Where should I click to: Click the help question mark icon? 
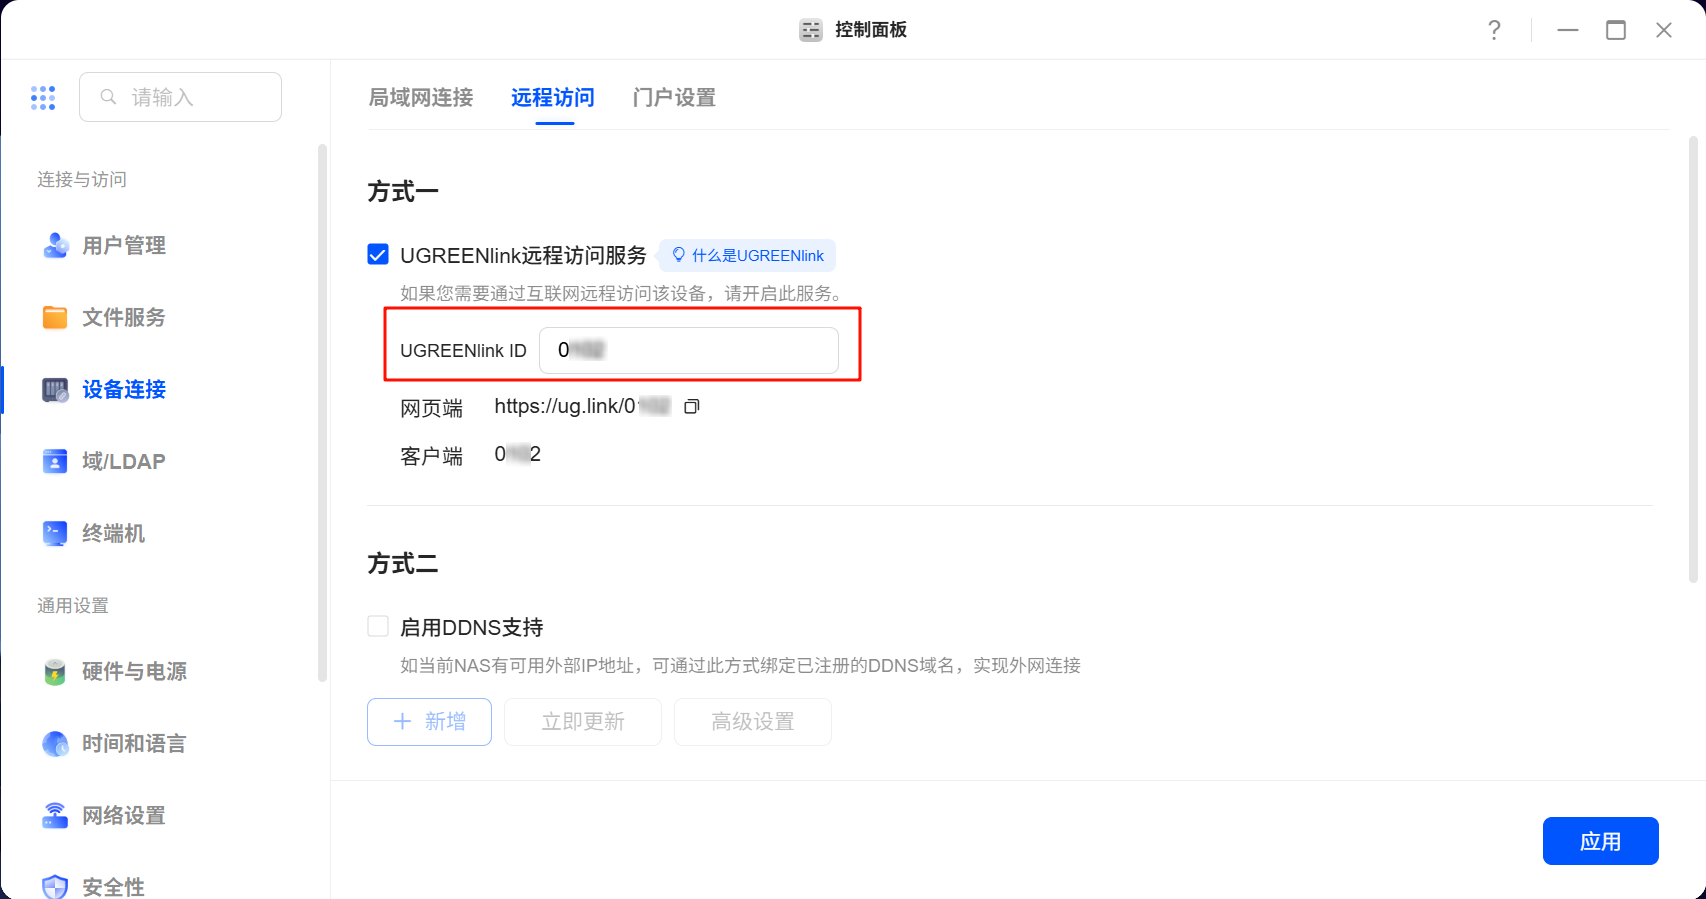[1494, 30]
